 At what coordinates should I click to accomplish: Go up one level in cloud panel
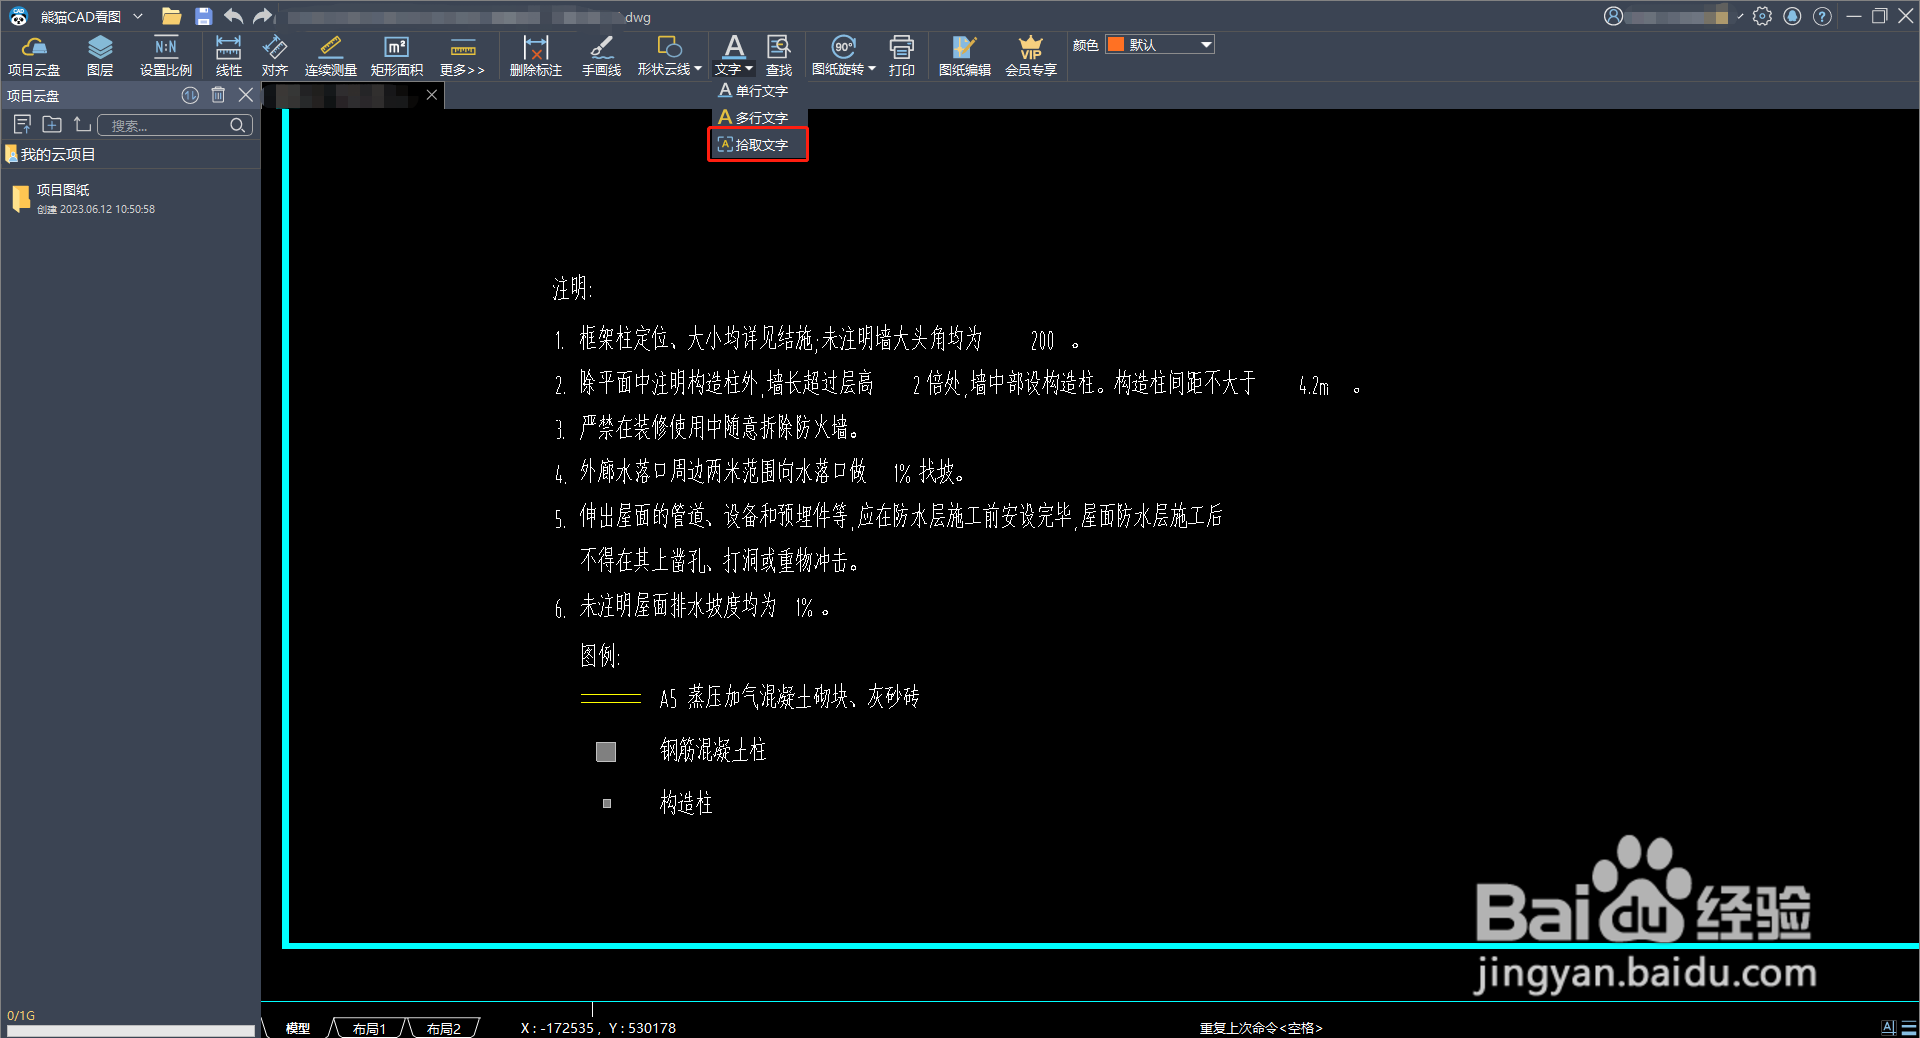pyautogui.click(x=82, y=125)
